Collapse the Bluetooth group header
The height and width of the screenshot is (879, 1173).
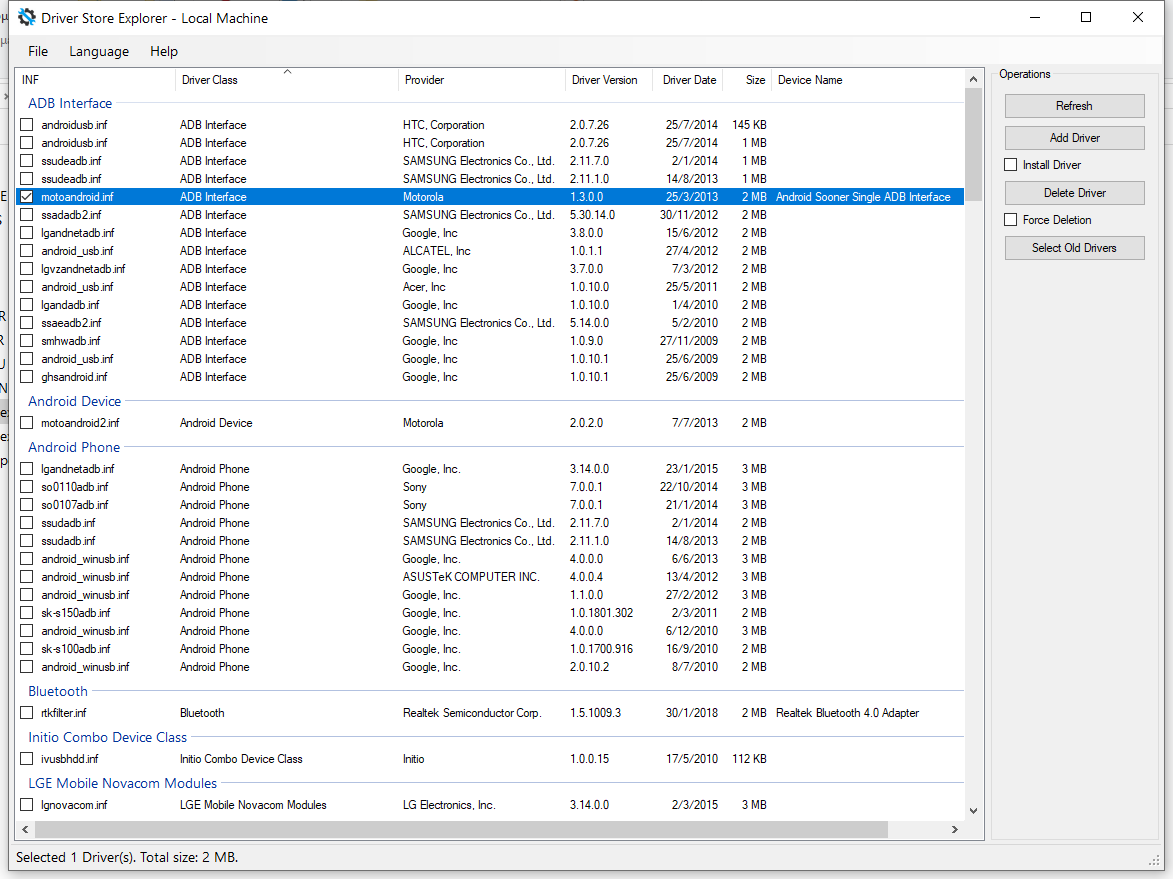58,691
